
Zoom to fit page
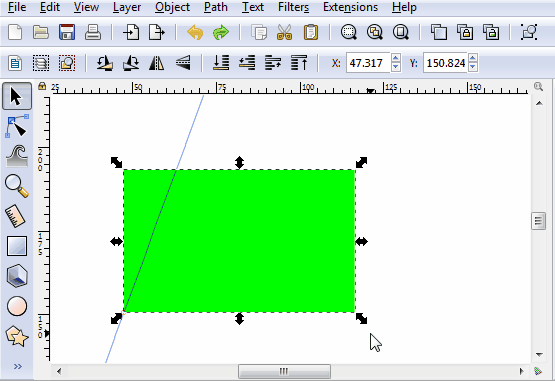(401, 33)
